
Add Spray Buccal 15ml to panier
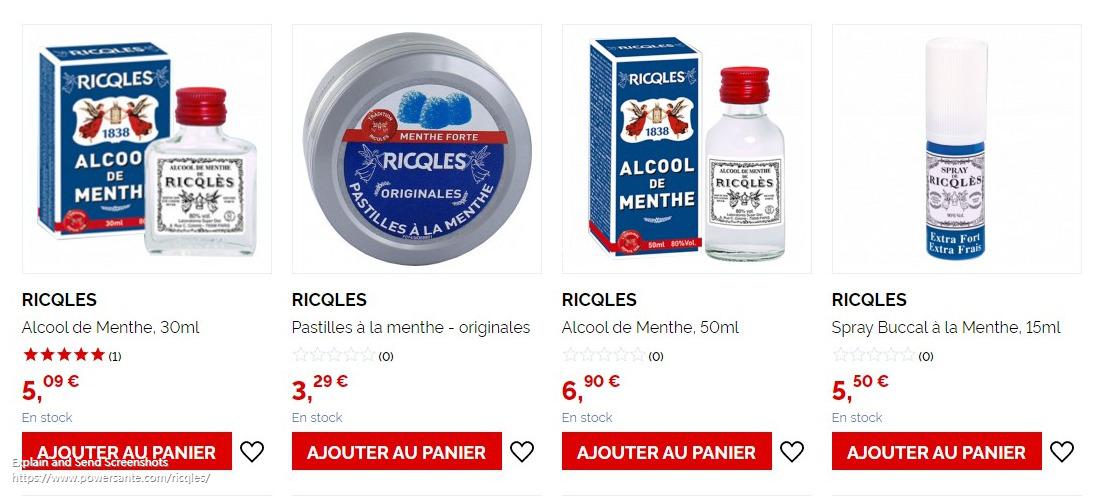[937, 451]
